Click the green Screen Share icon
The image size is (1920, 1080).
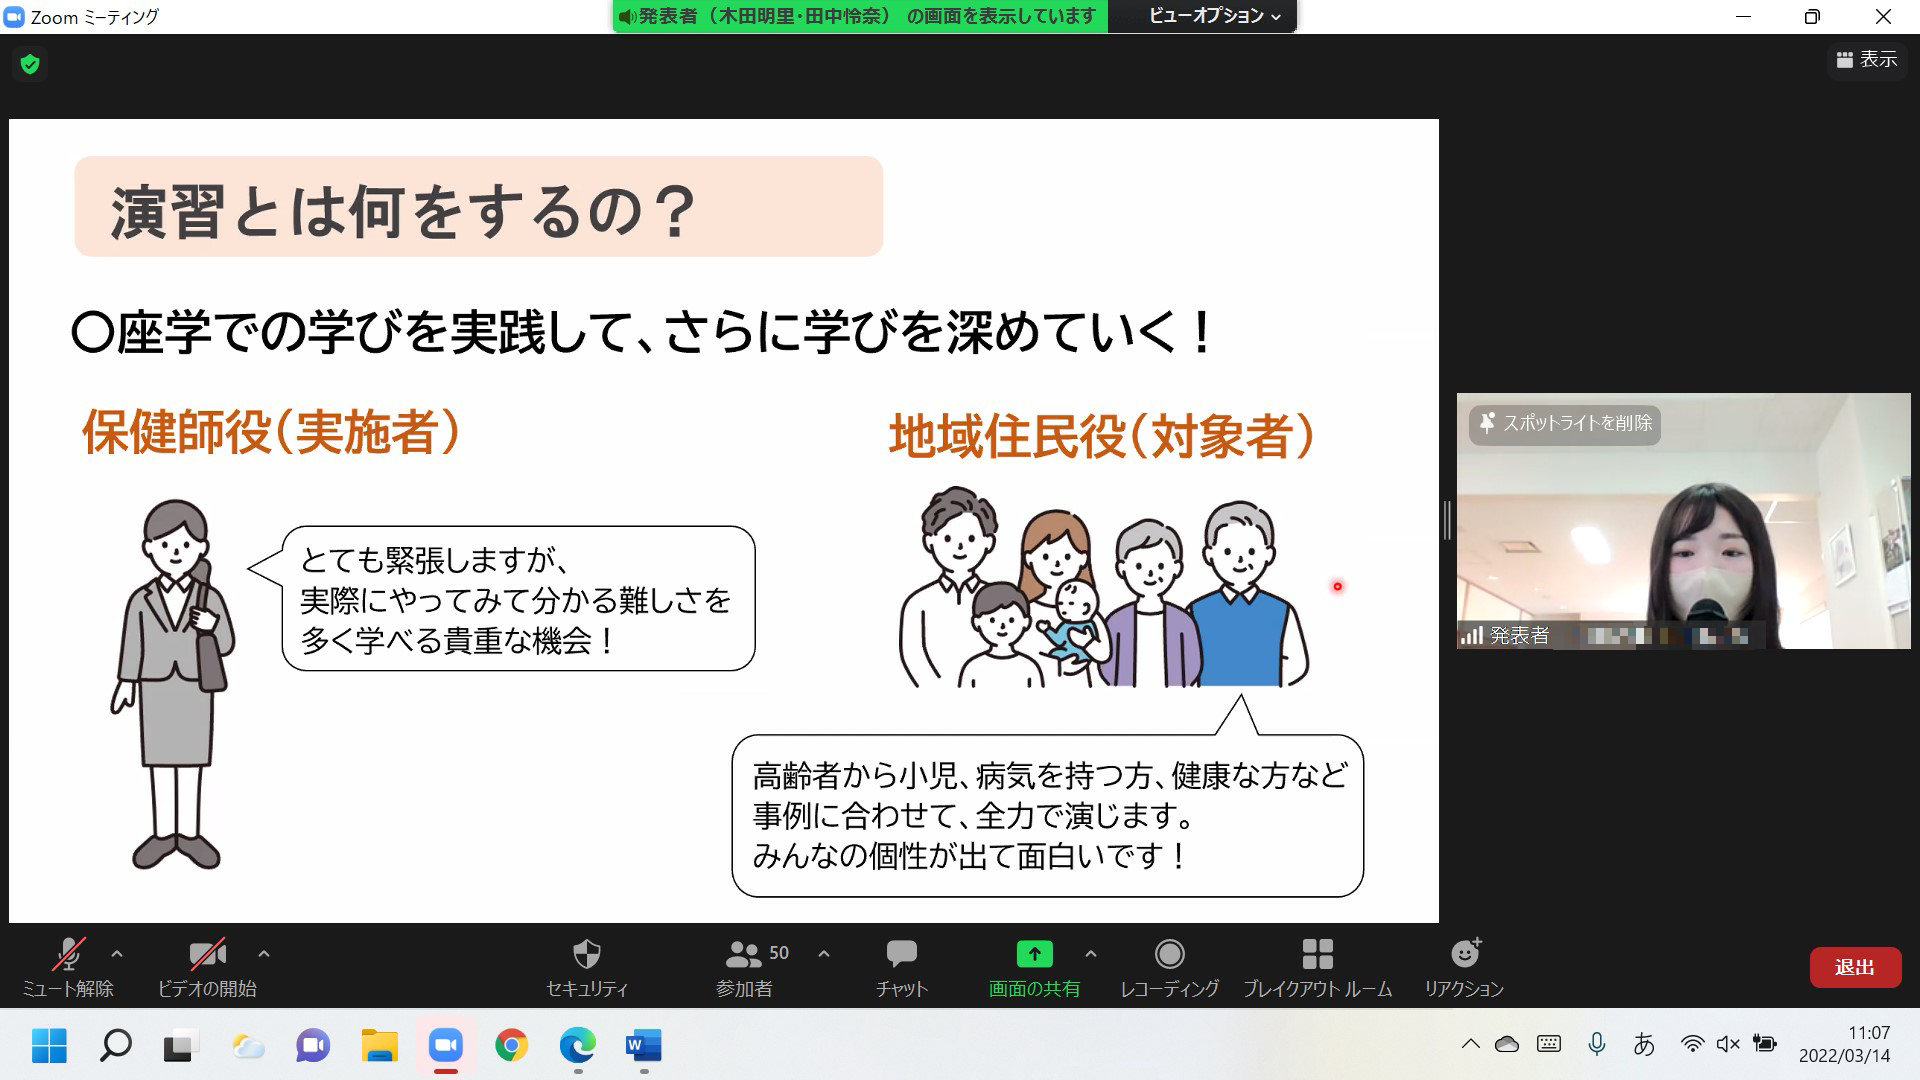(1033, 955)
